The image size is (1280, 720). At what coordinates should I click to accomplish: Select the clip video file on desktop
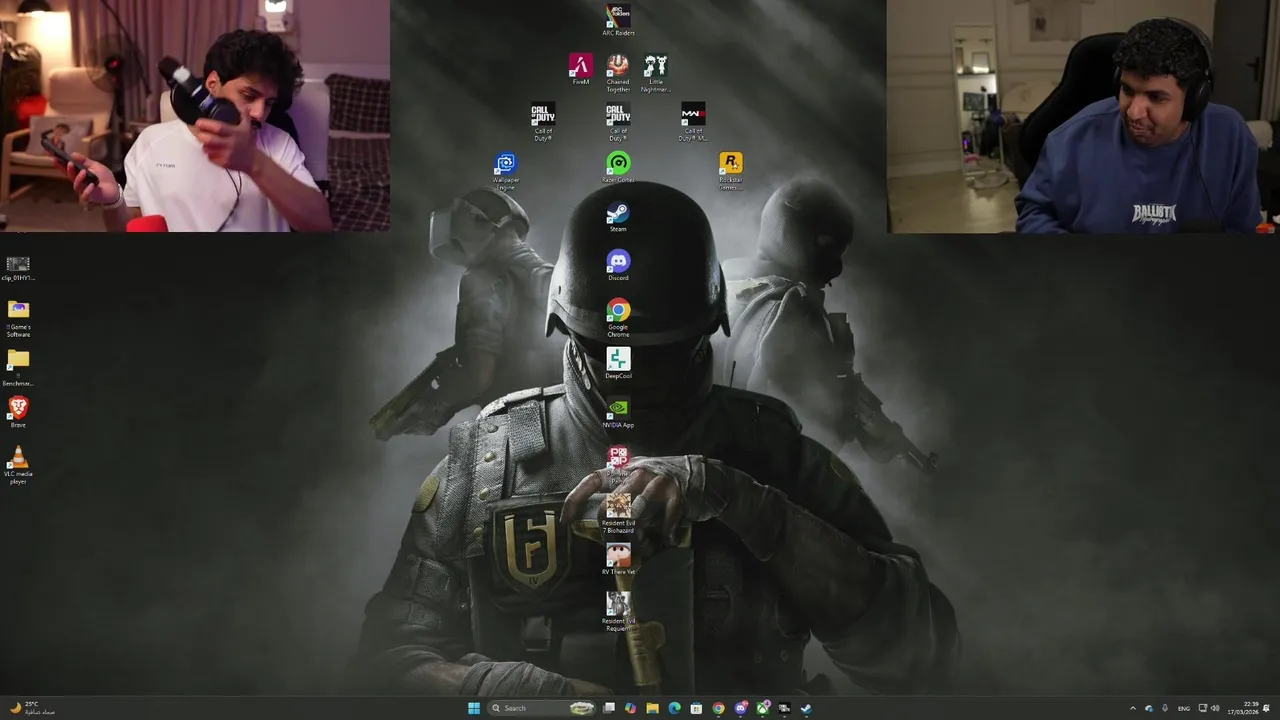click(x=18, y=269)
